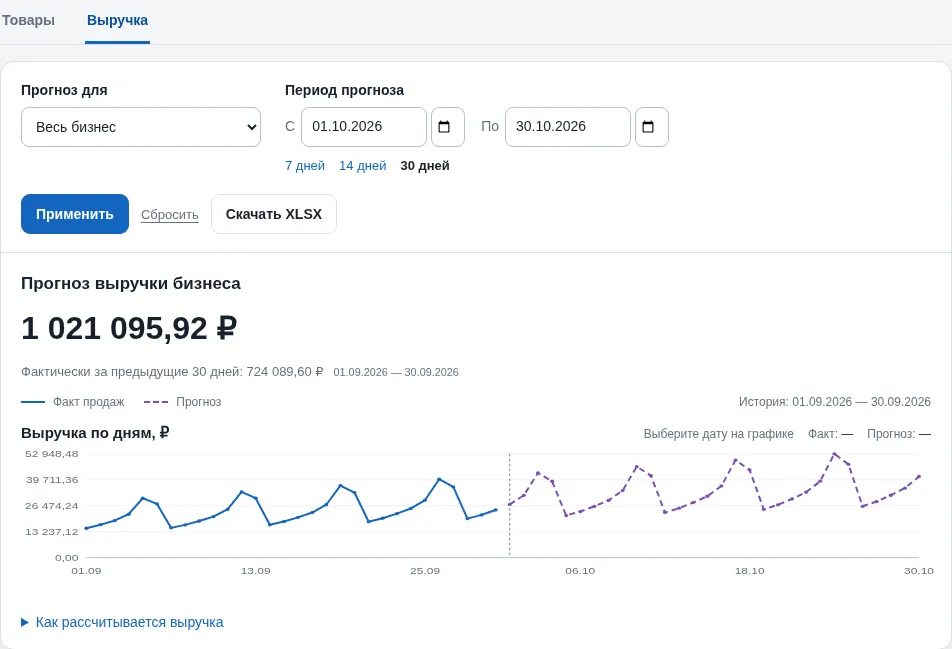This screenshot has width=952, height=649.
Task: Toggle Факт продаж legend item
Action: click(x=73, y=402)
